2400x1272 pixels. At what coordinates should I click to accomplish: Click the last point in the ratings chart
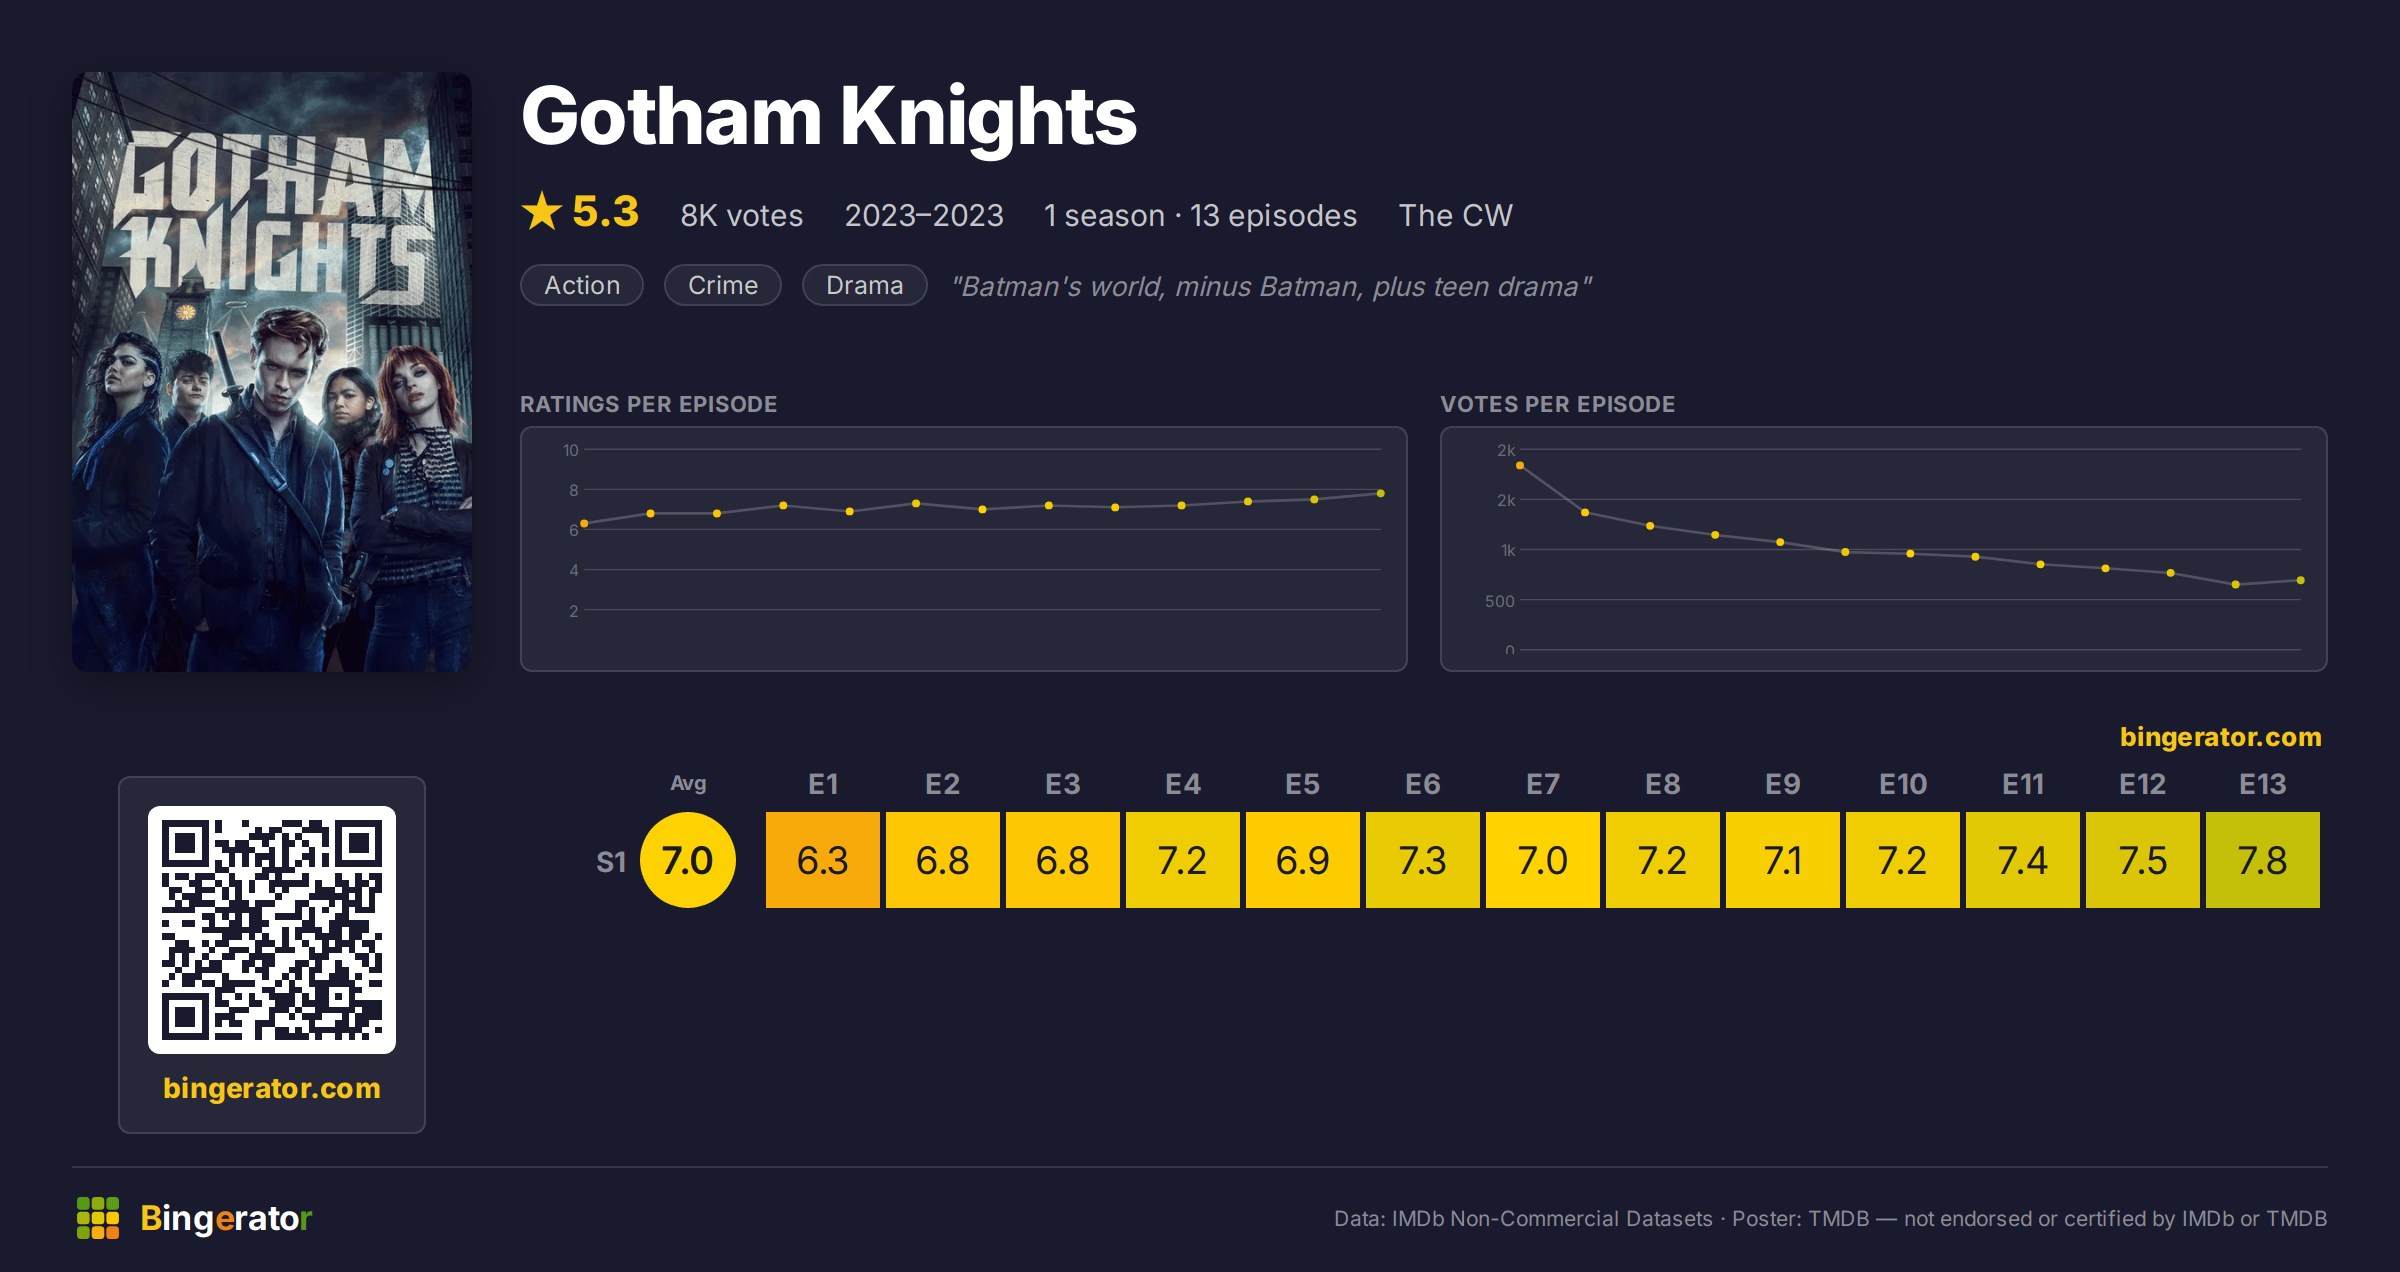1381,493
